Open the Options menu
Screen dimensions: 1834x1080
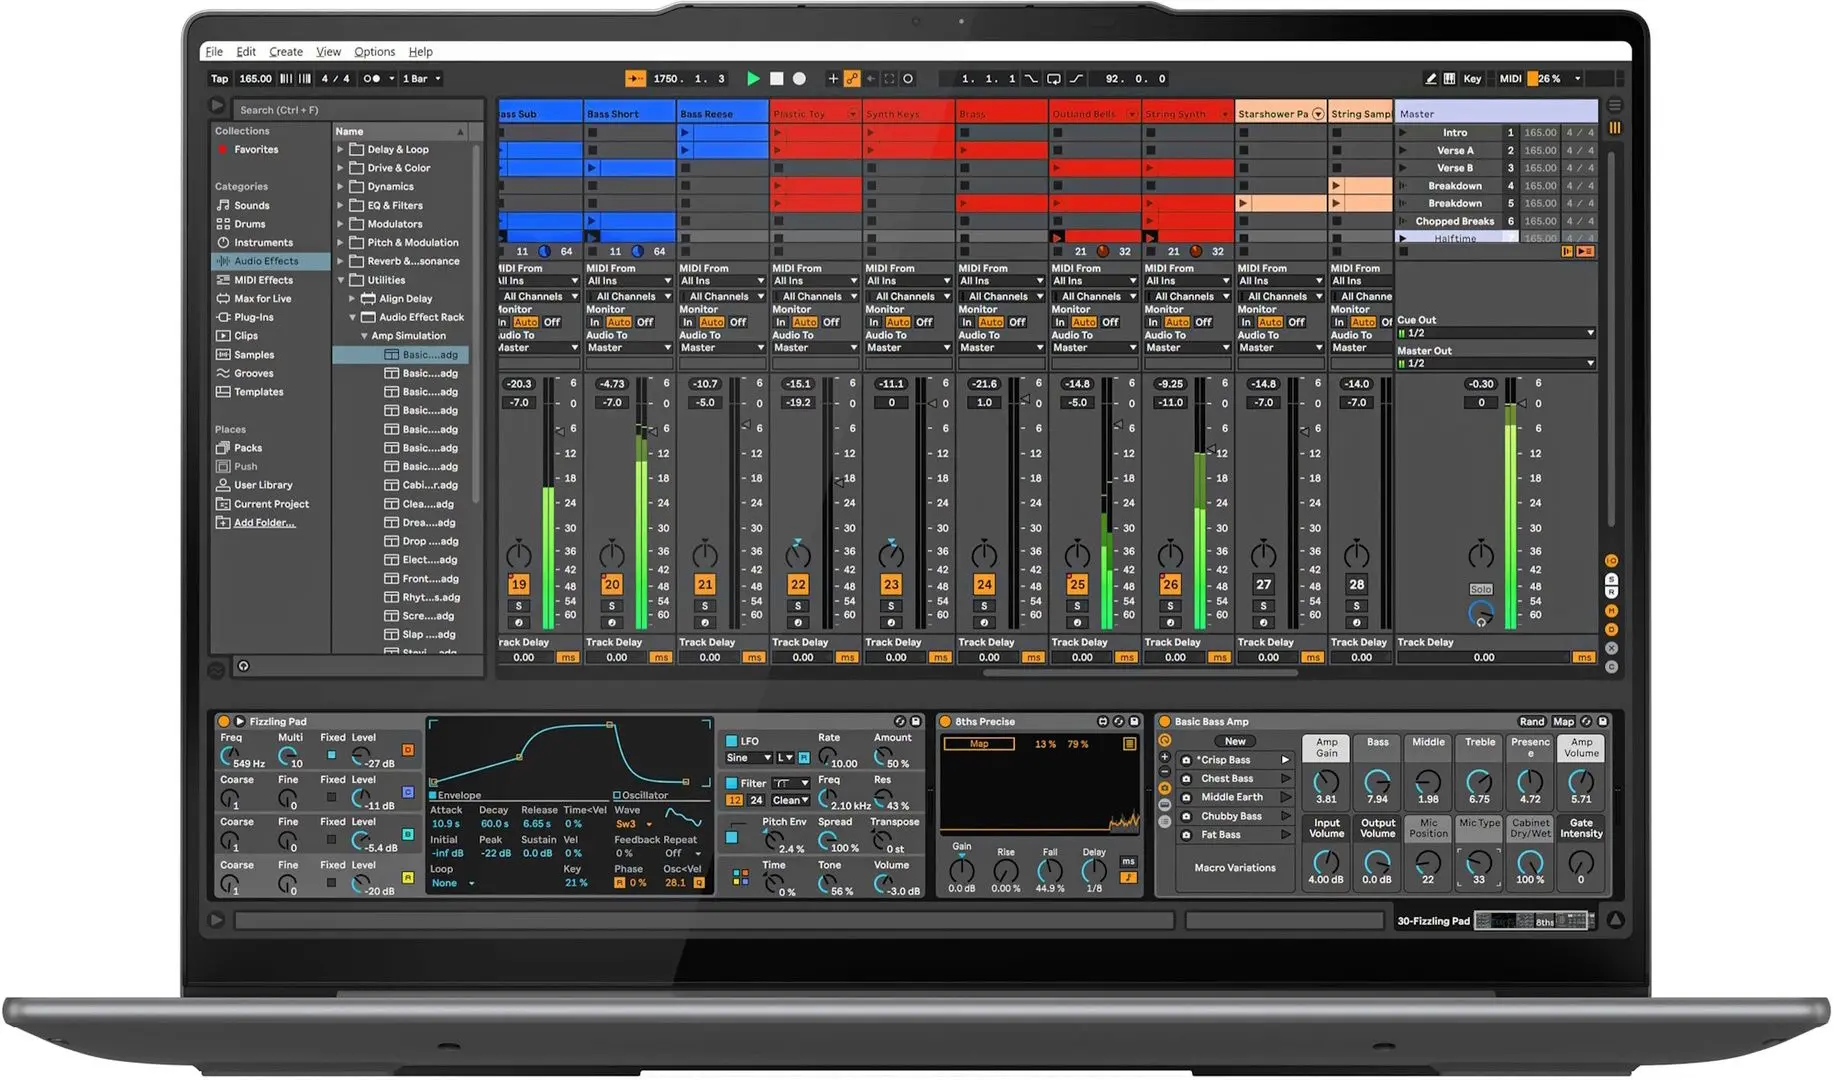click(x=374, y=51)
